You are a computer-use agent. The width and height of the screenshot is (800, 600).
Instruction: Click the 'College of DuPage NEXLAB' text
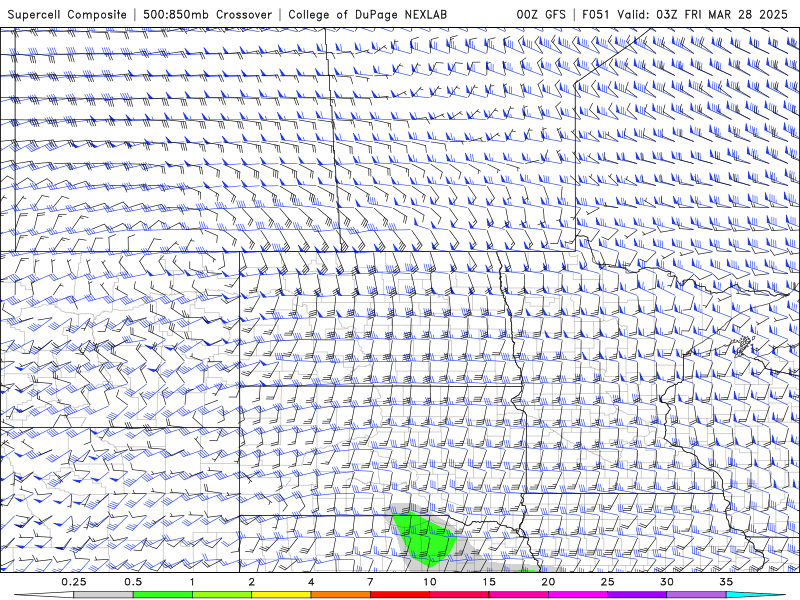pyautogui.click(x=367, y=14)
